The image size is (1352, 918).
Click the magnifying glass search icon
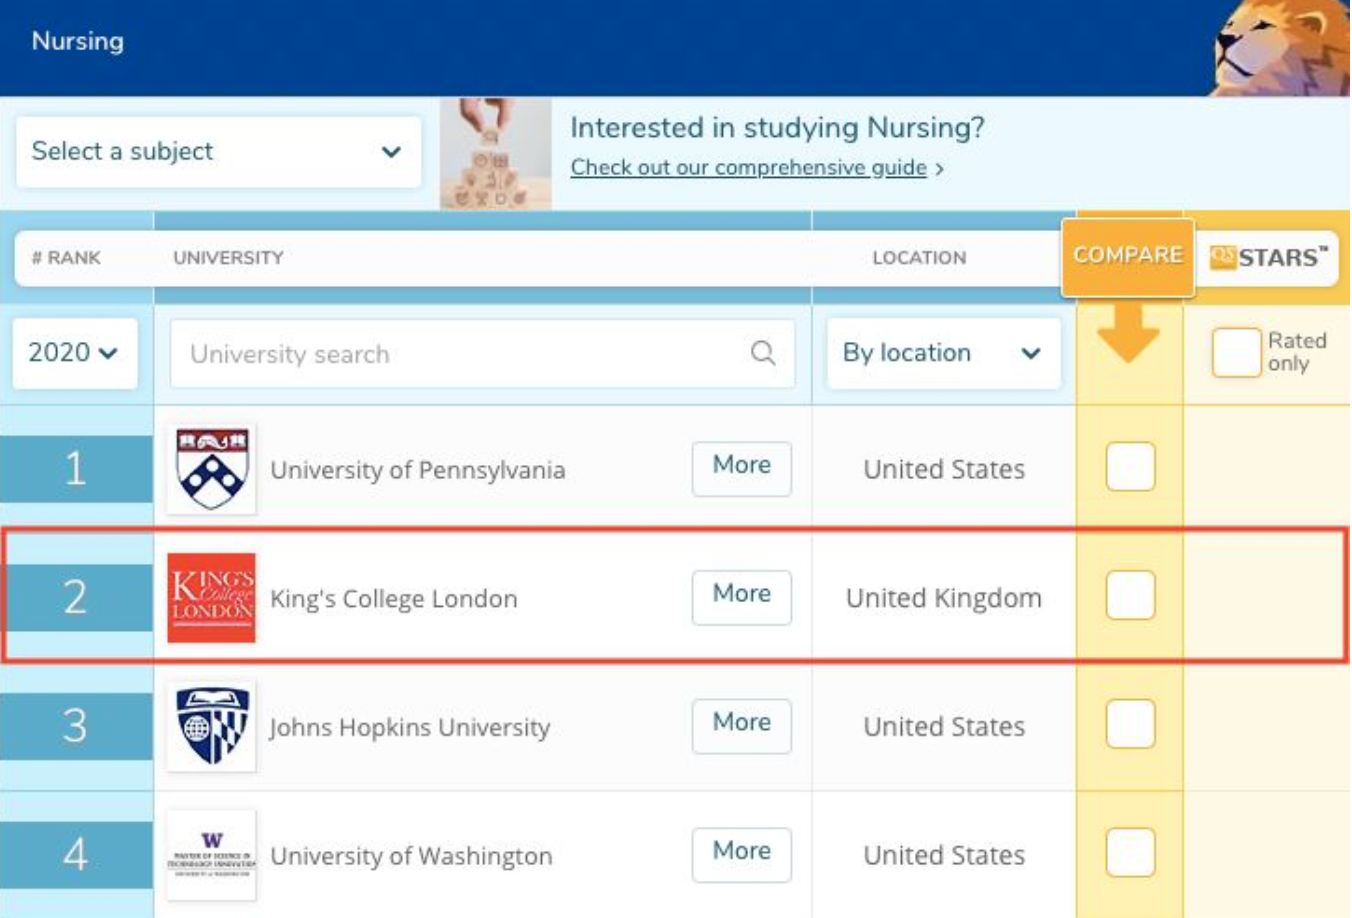(763, 353)
